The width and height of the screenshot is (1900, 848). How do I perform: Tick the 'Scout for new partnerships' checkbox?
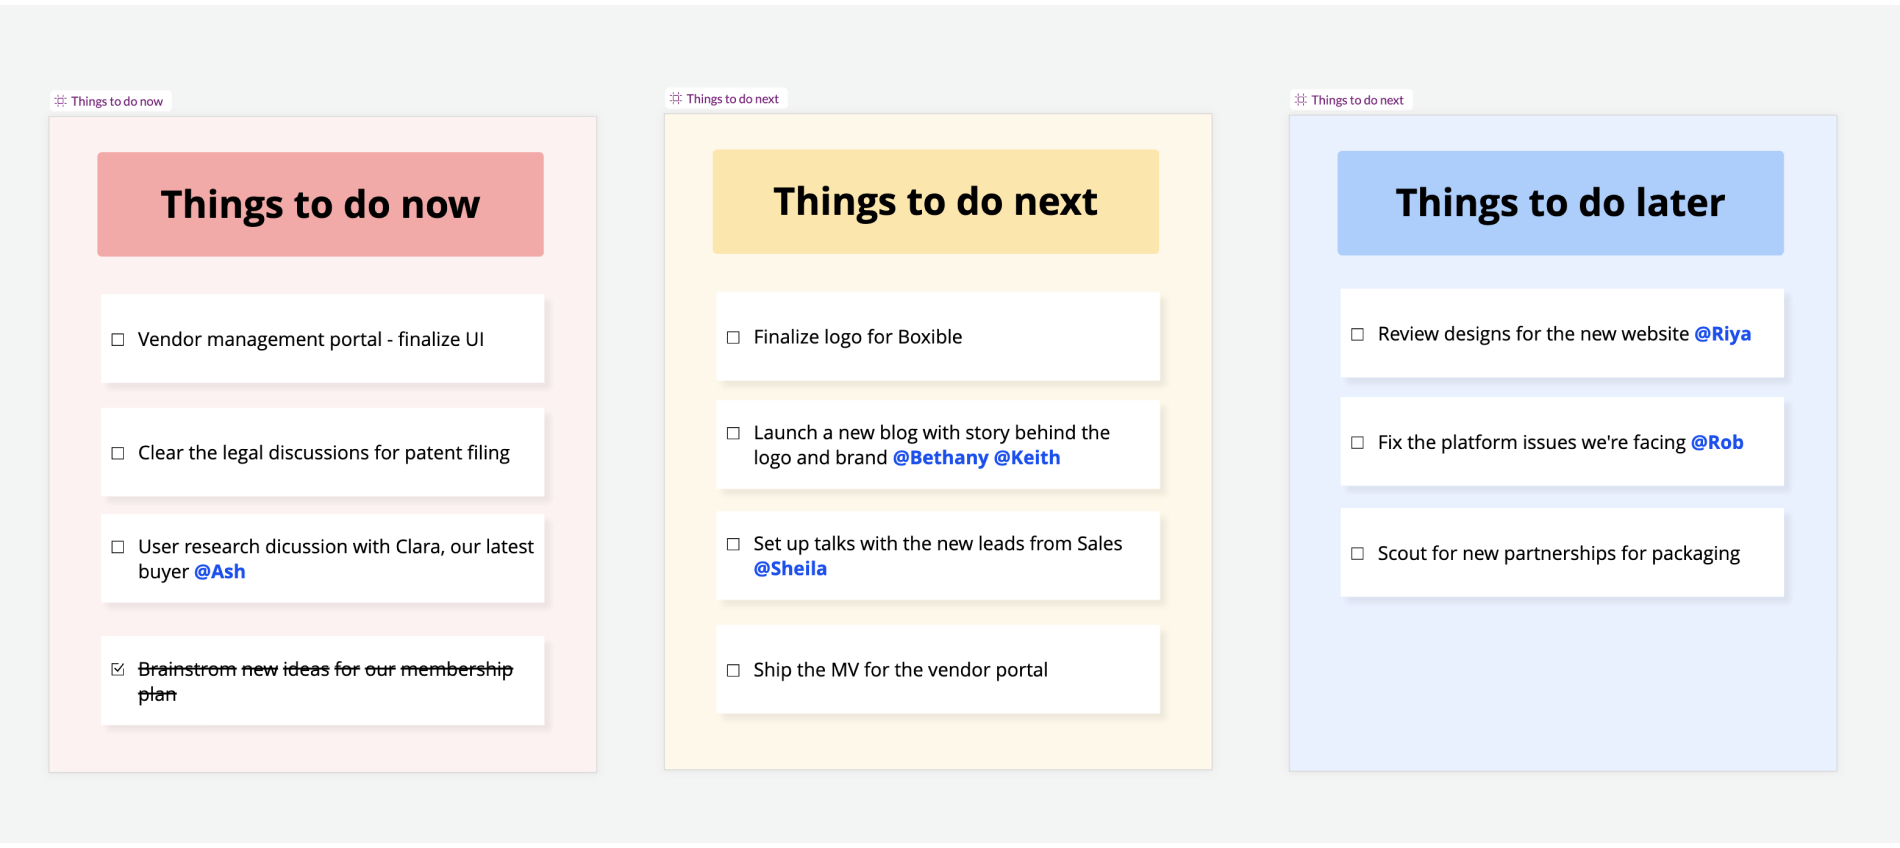[1357, 553]
